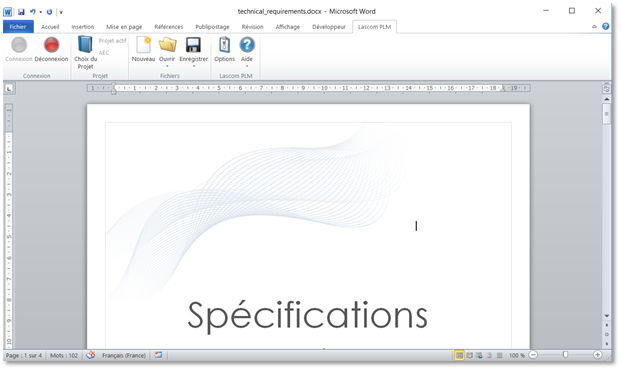Click the vertical scrollbar up arrow
Viewport: 621px width, 370px height.
click(x=606, y=99)
